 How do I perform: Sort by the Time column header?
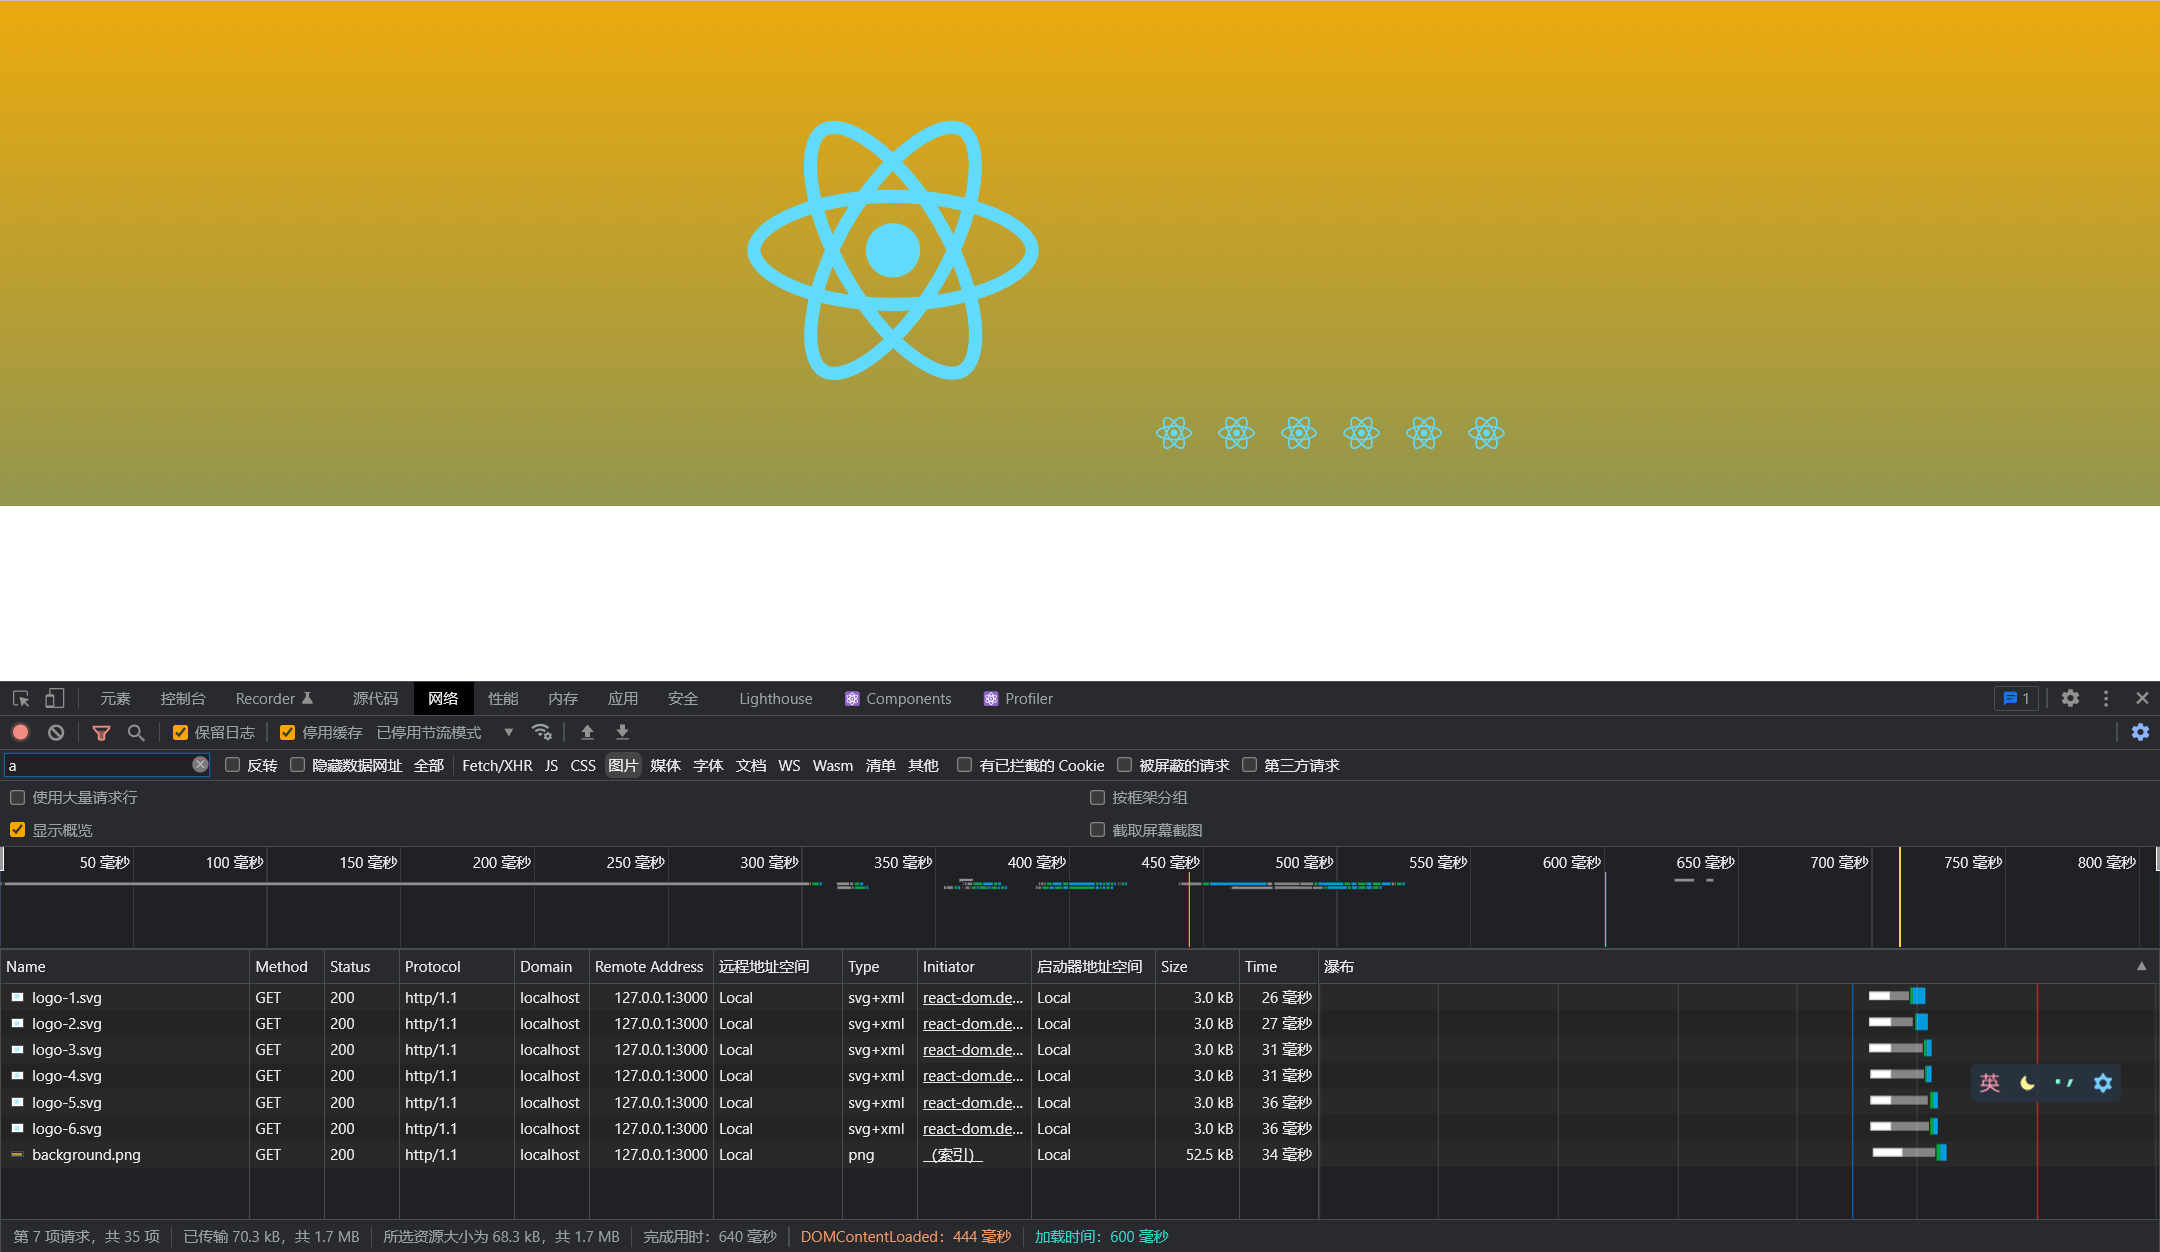click(1279, 966)
